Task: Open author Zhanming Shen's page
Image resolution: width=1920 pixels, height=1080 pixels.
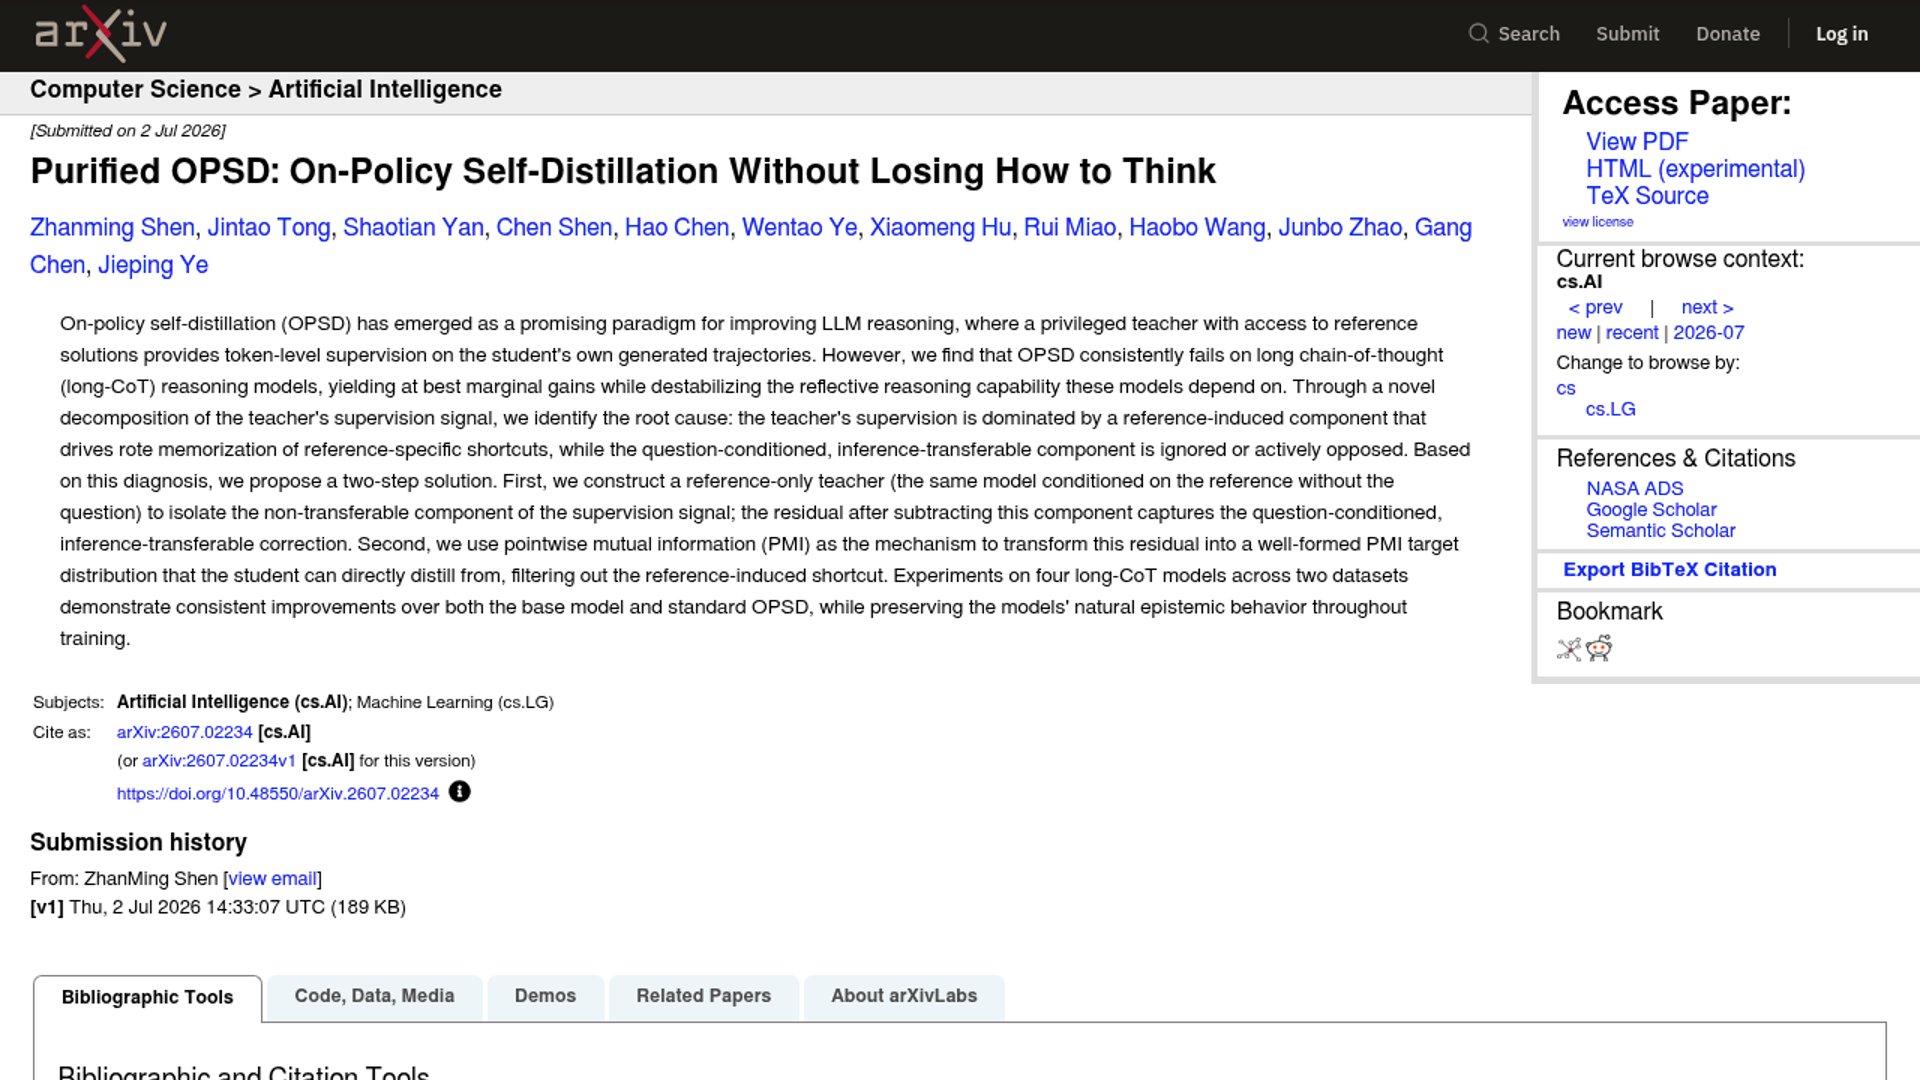Action: 112,228
